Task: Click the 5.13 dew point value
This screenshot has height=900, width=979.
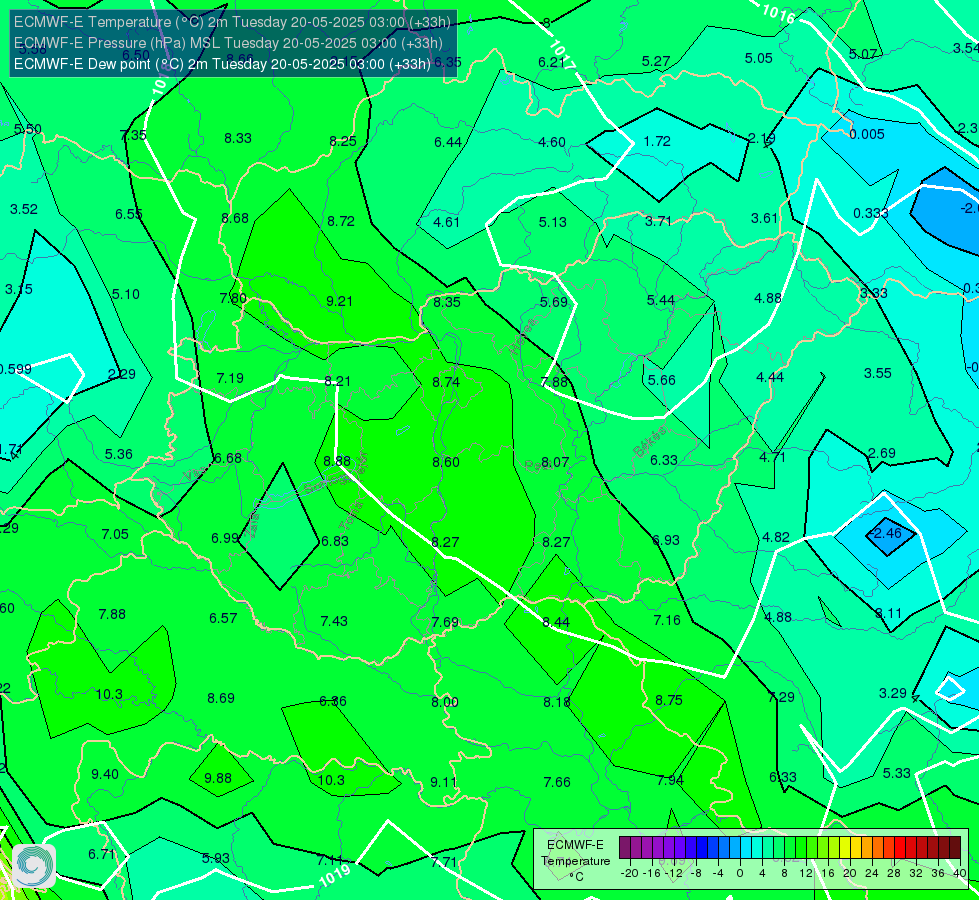Action: pyautogui.click(x=553, y=222)
